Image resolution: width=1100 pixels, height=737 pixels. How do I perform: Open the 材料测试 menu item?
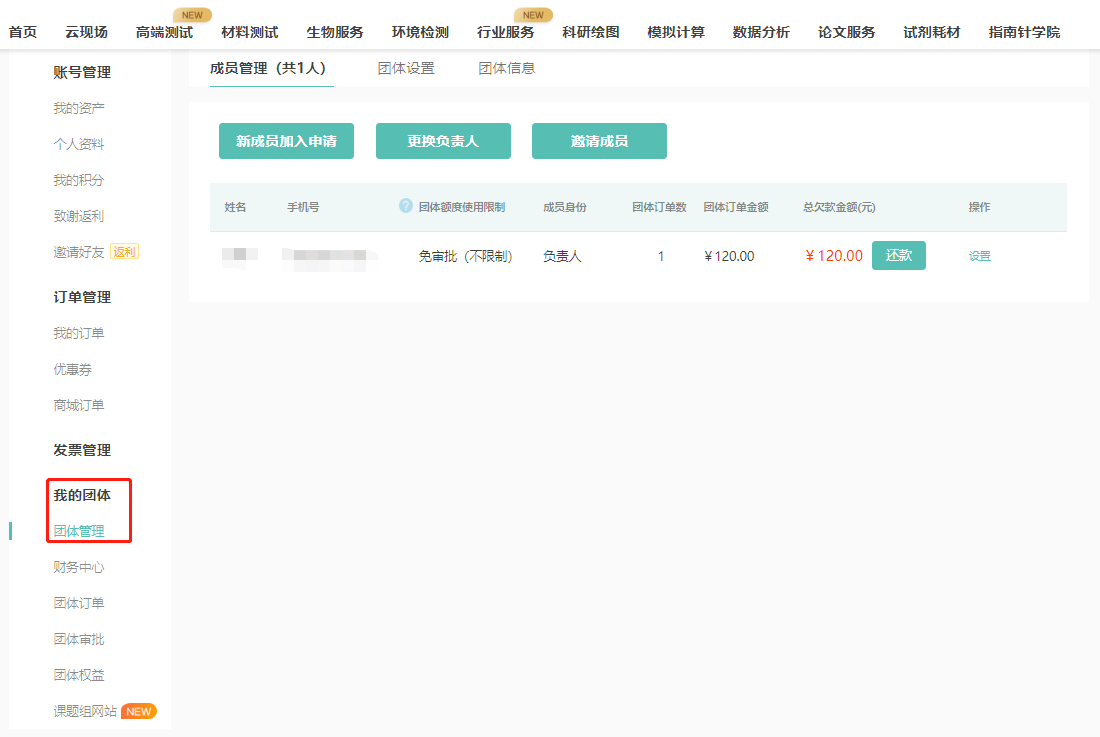click(249, 31)
